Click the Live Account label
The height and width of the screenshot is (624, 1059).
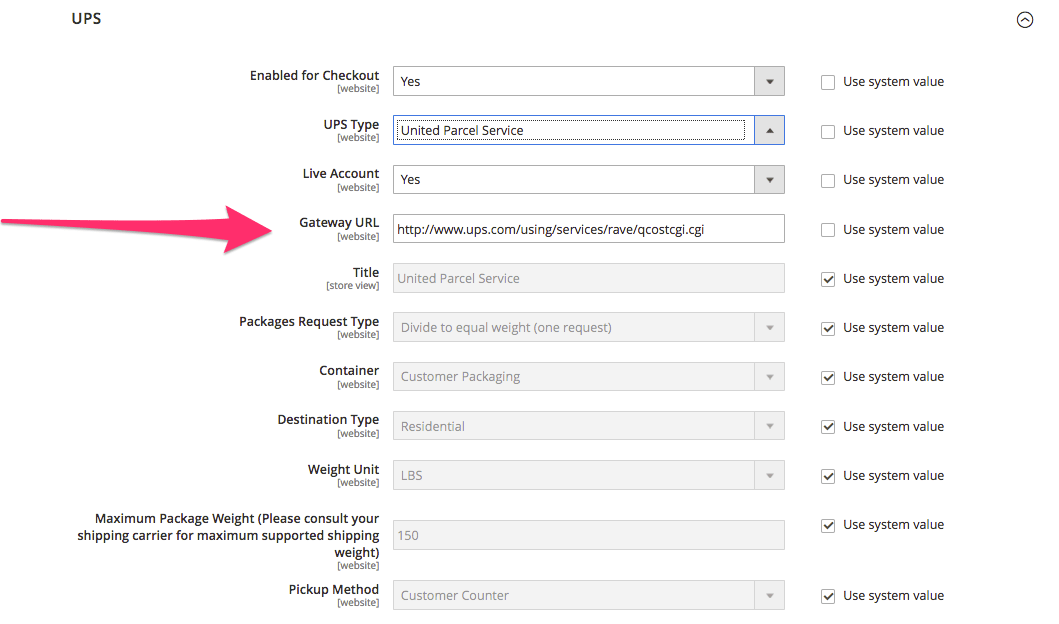point(341,174)
